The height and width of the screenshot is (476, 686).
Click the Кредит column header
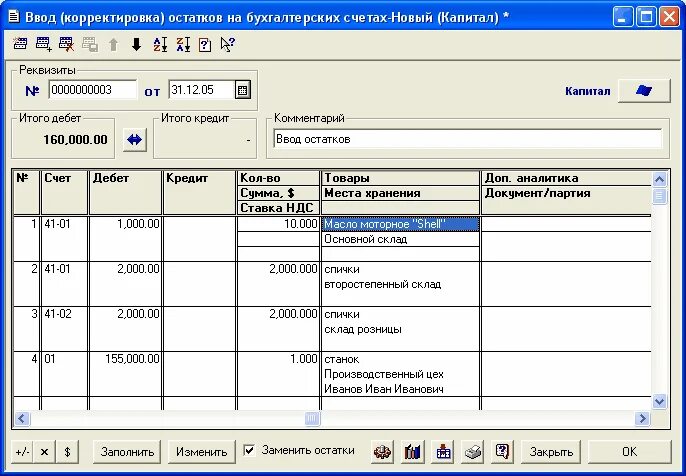pyautogui.click(x=199, y=193)
